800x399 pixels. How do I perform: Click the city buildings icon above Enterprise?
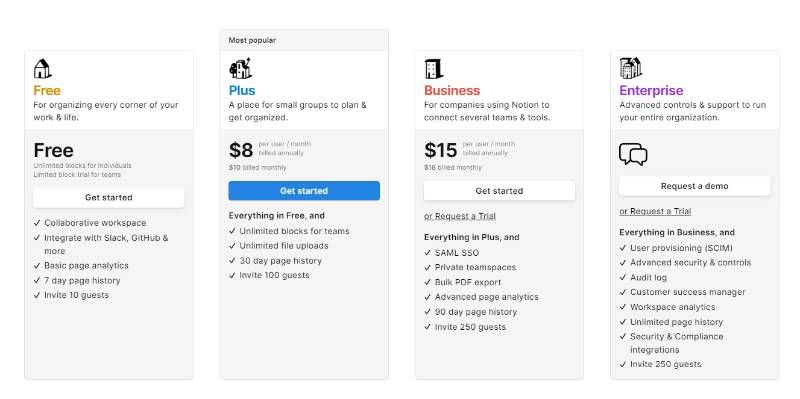(x=631, y=68)
